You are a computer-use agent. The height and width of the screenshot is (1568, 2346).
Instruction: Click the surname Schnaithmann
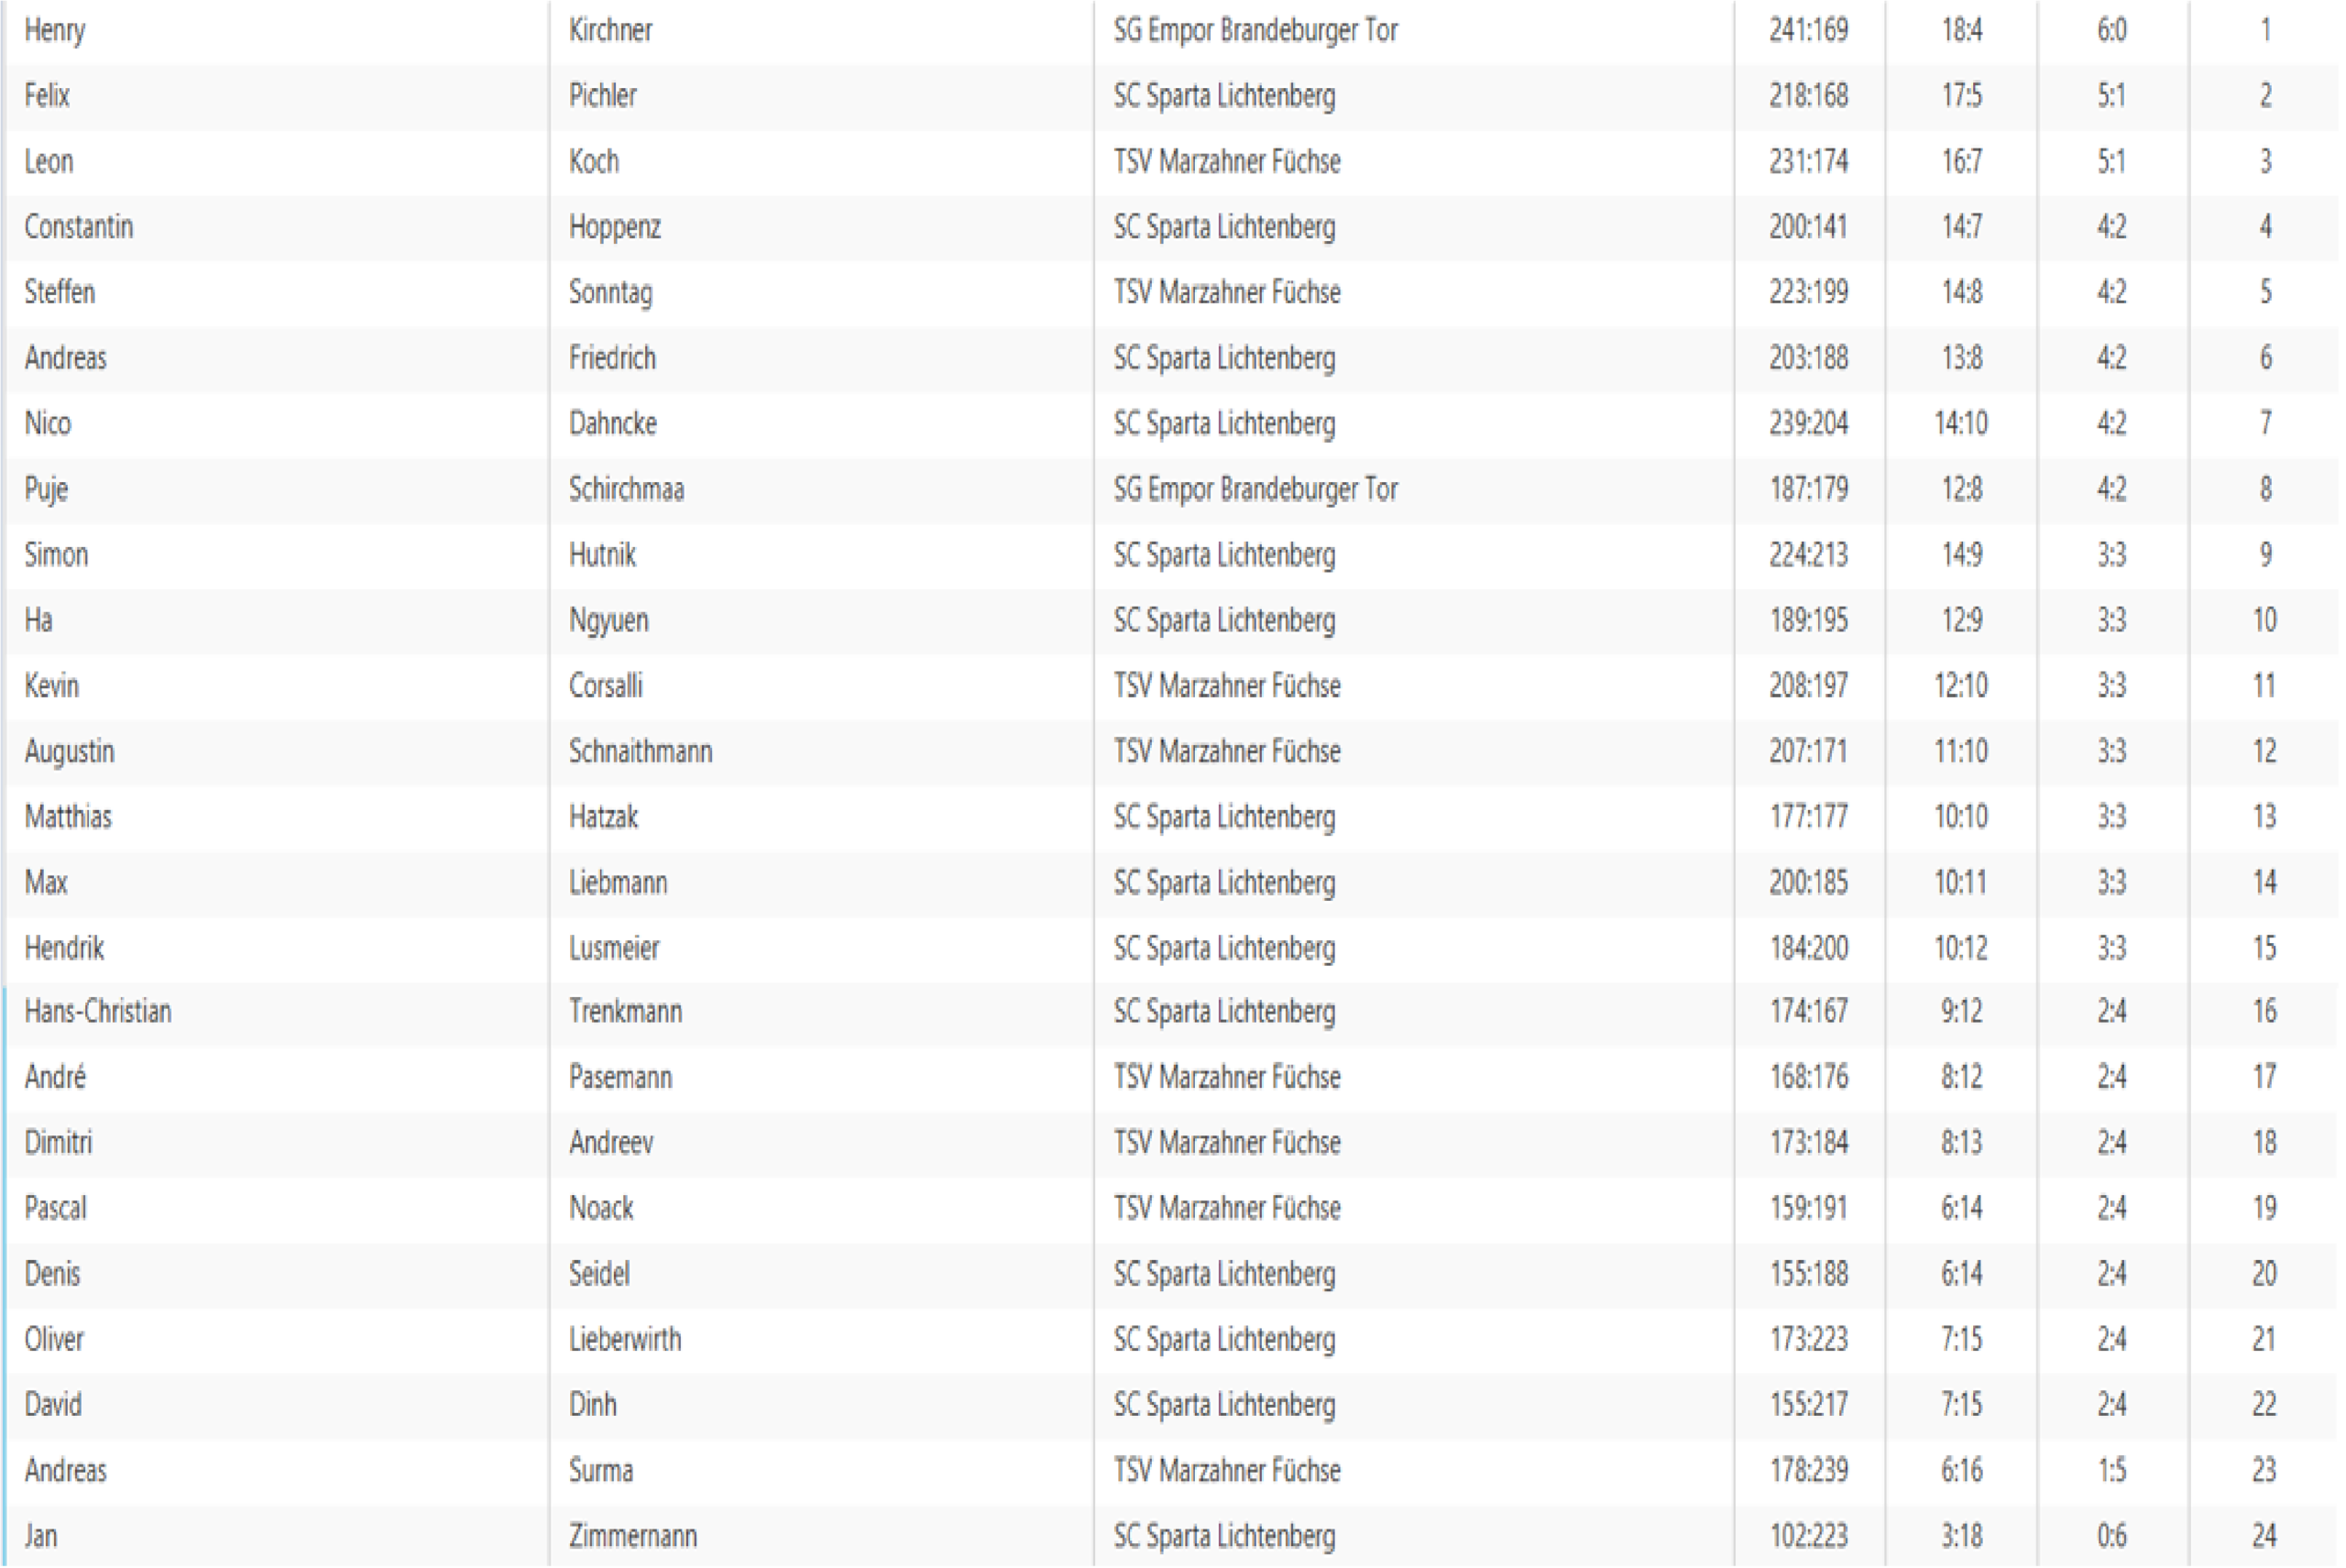640,751
